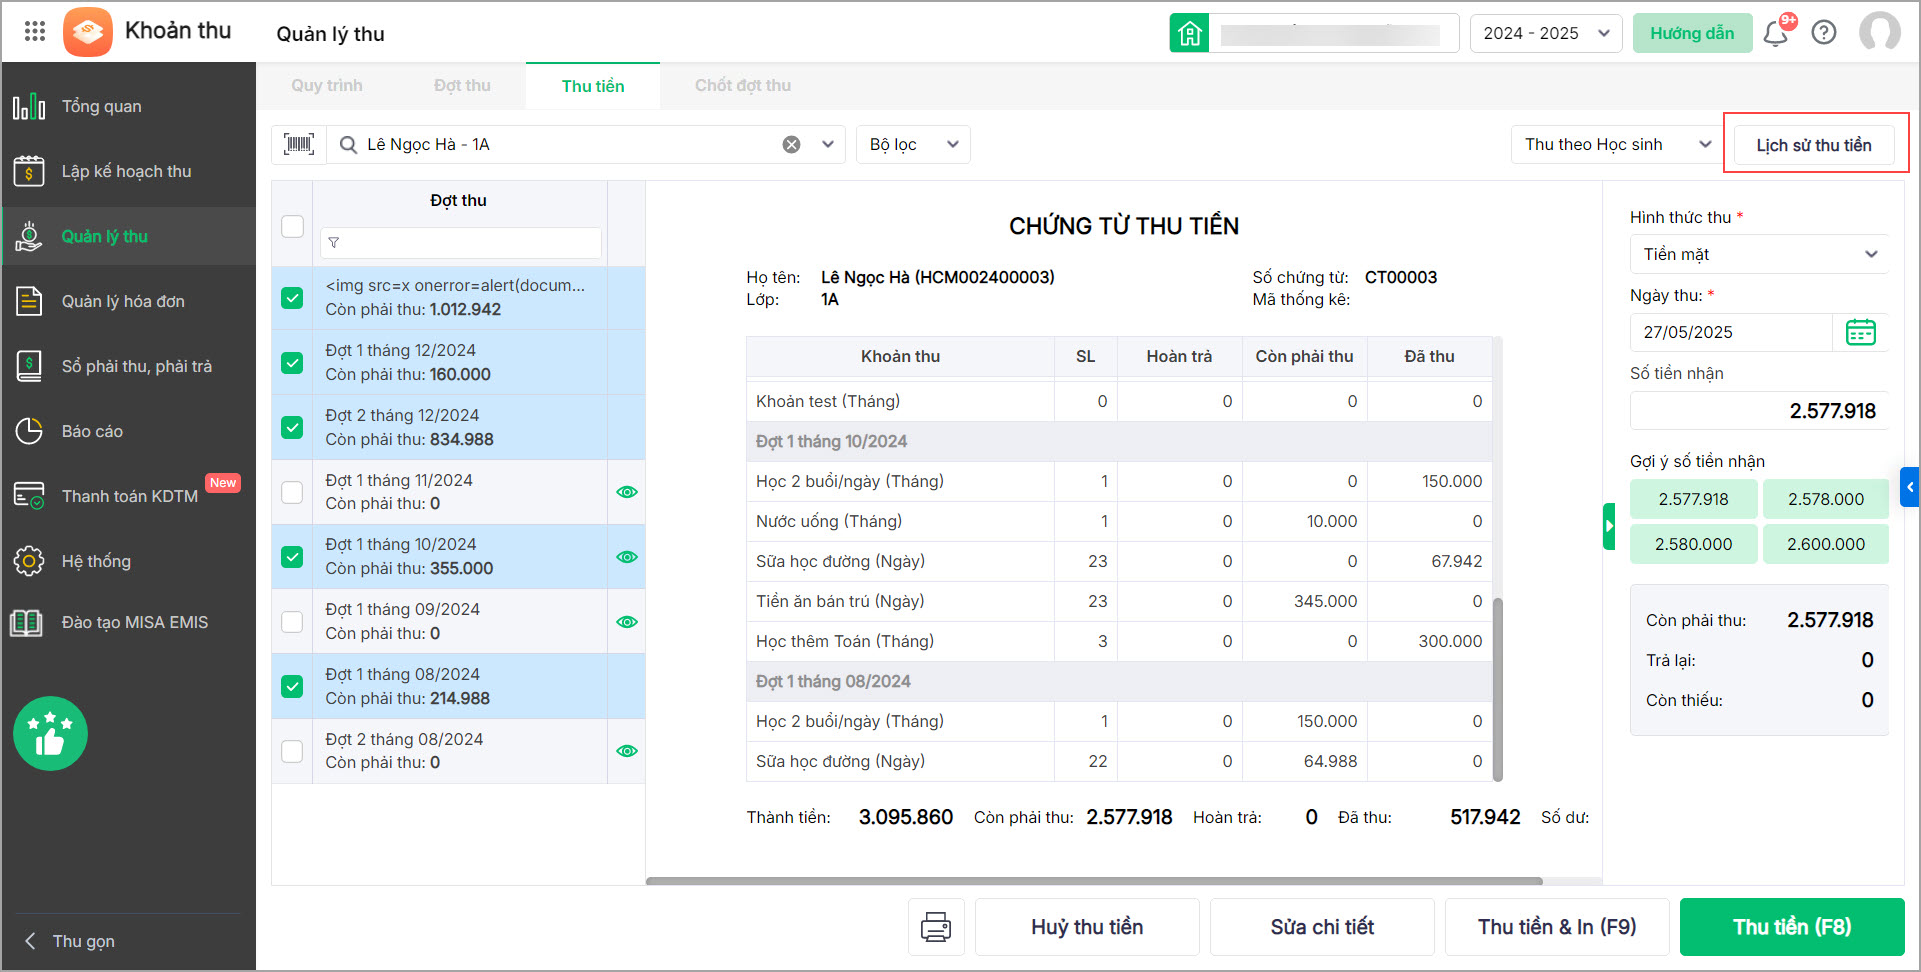Click the filter funnel under Đợt thu
The height and width of the screenshot is (972, 1921).
334,242
